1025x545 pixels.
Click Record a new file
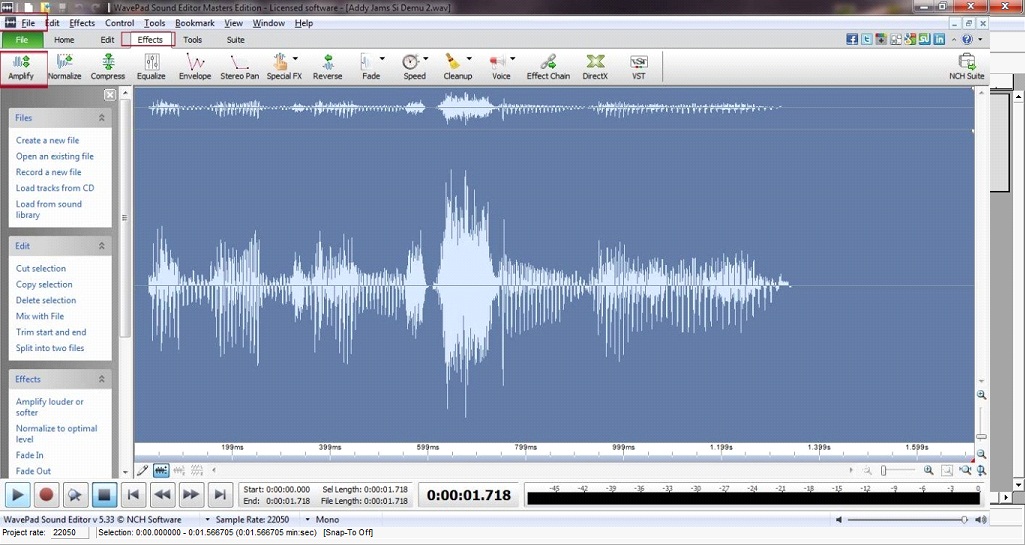coord(48,172)
